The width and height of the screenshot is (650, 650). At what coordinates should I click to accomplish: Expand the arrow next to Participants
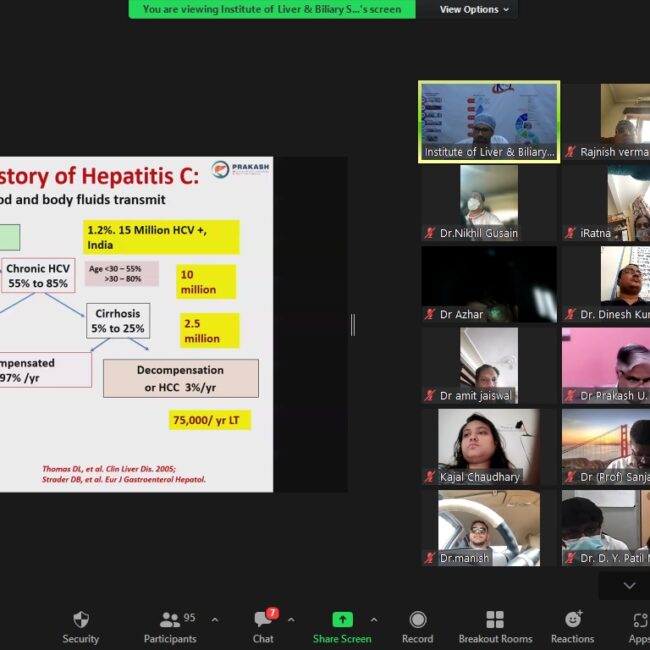[214, 620]
